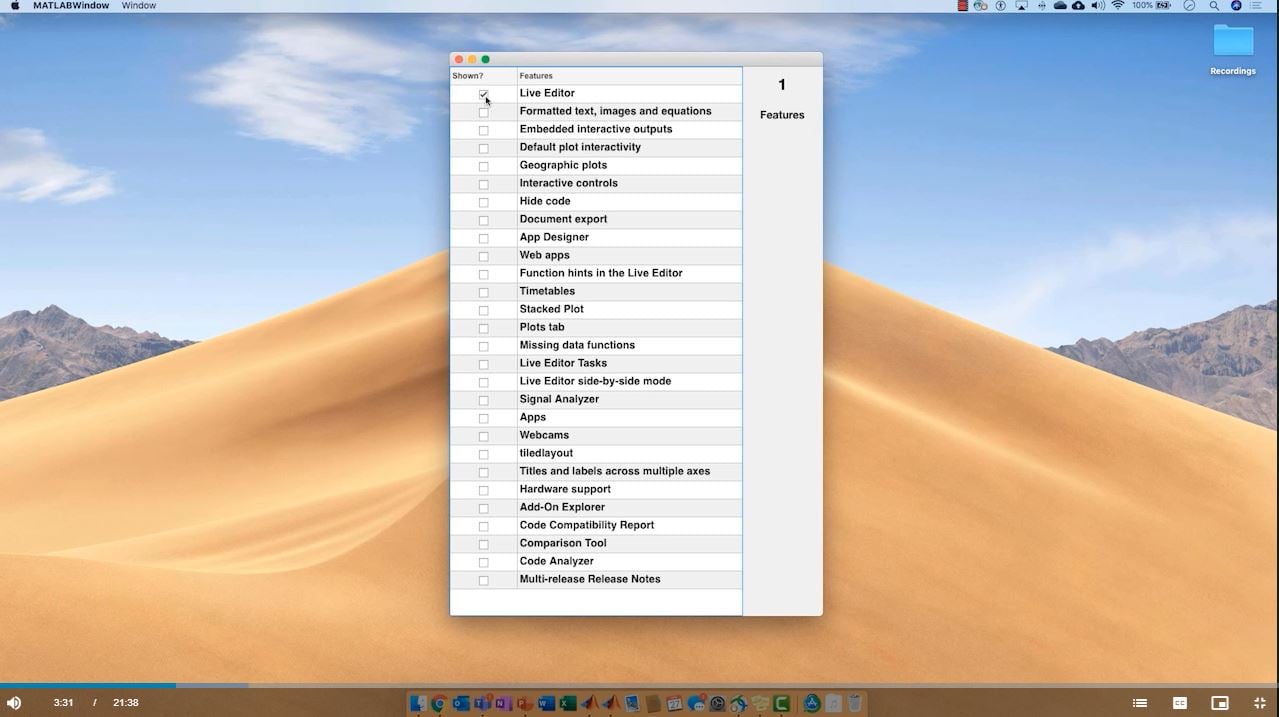
Task: Launch Word from the dock
Action: click(x=546, y=703)
